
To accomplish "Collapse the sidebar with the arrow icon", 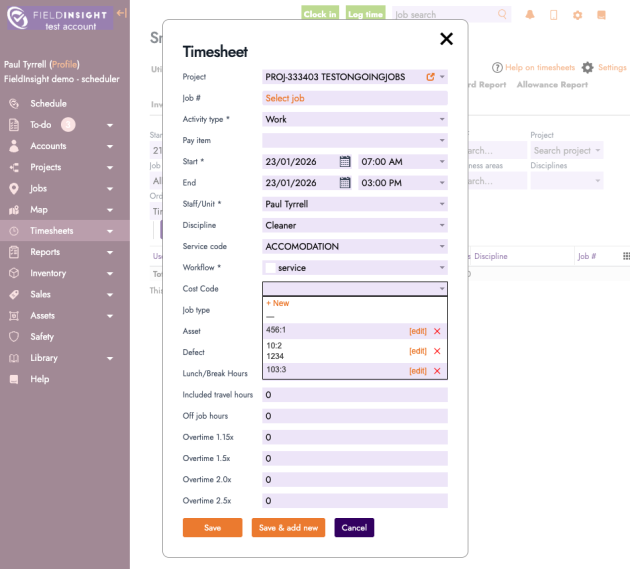I will click(121, 13).
